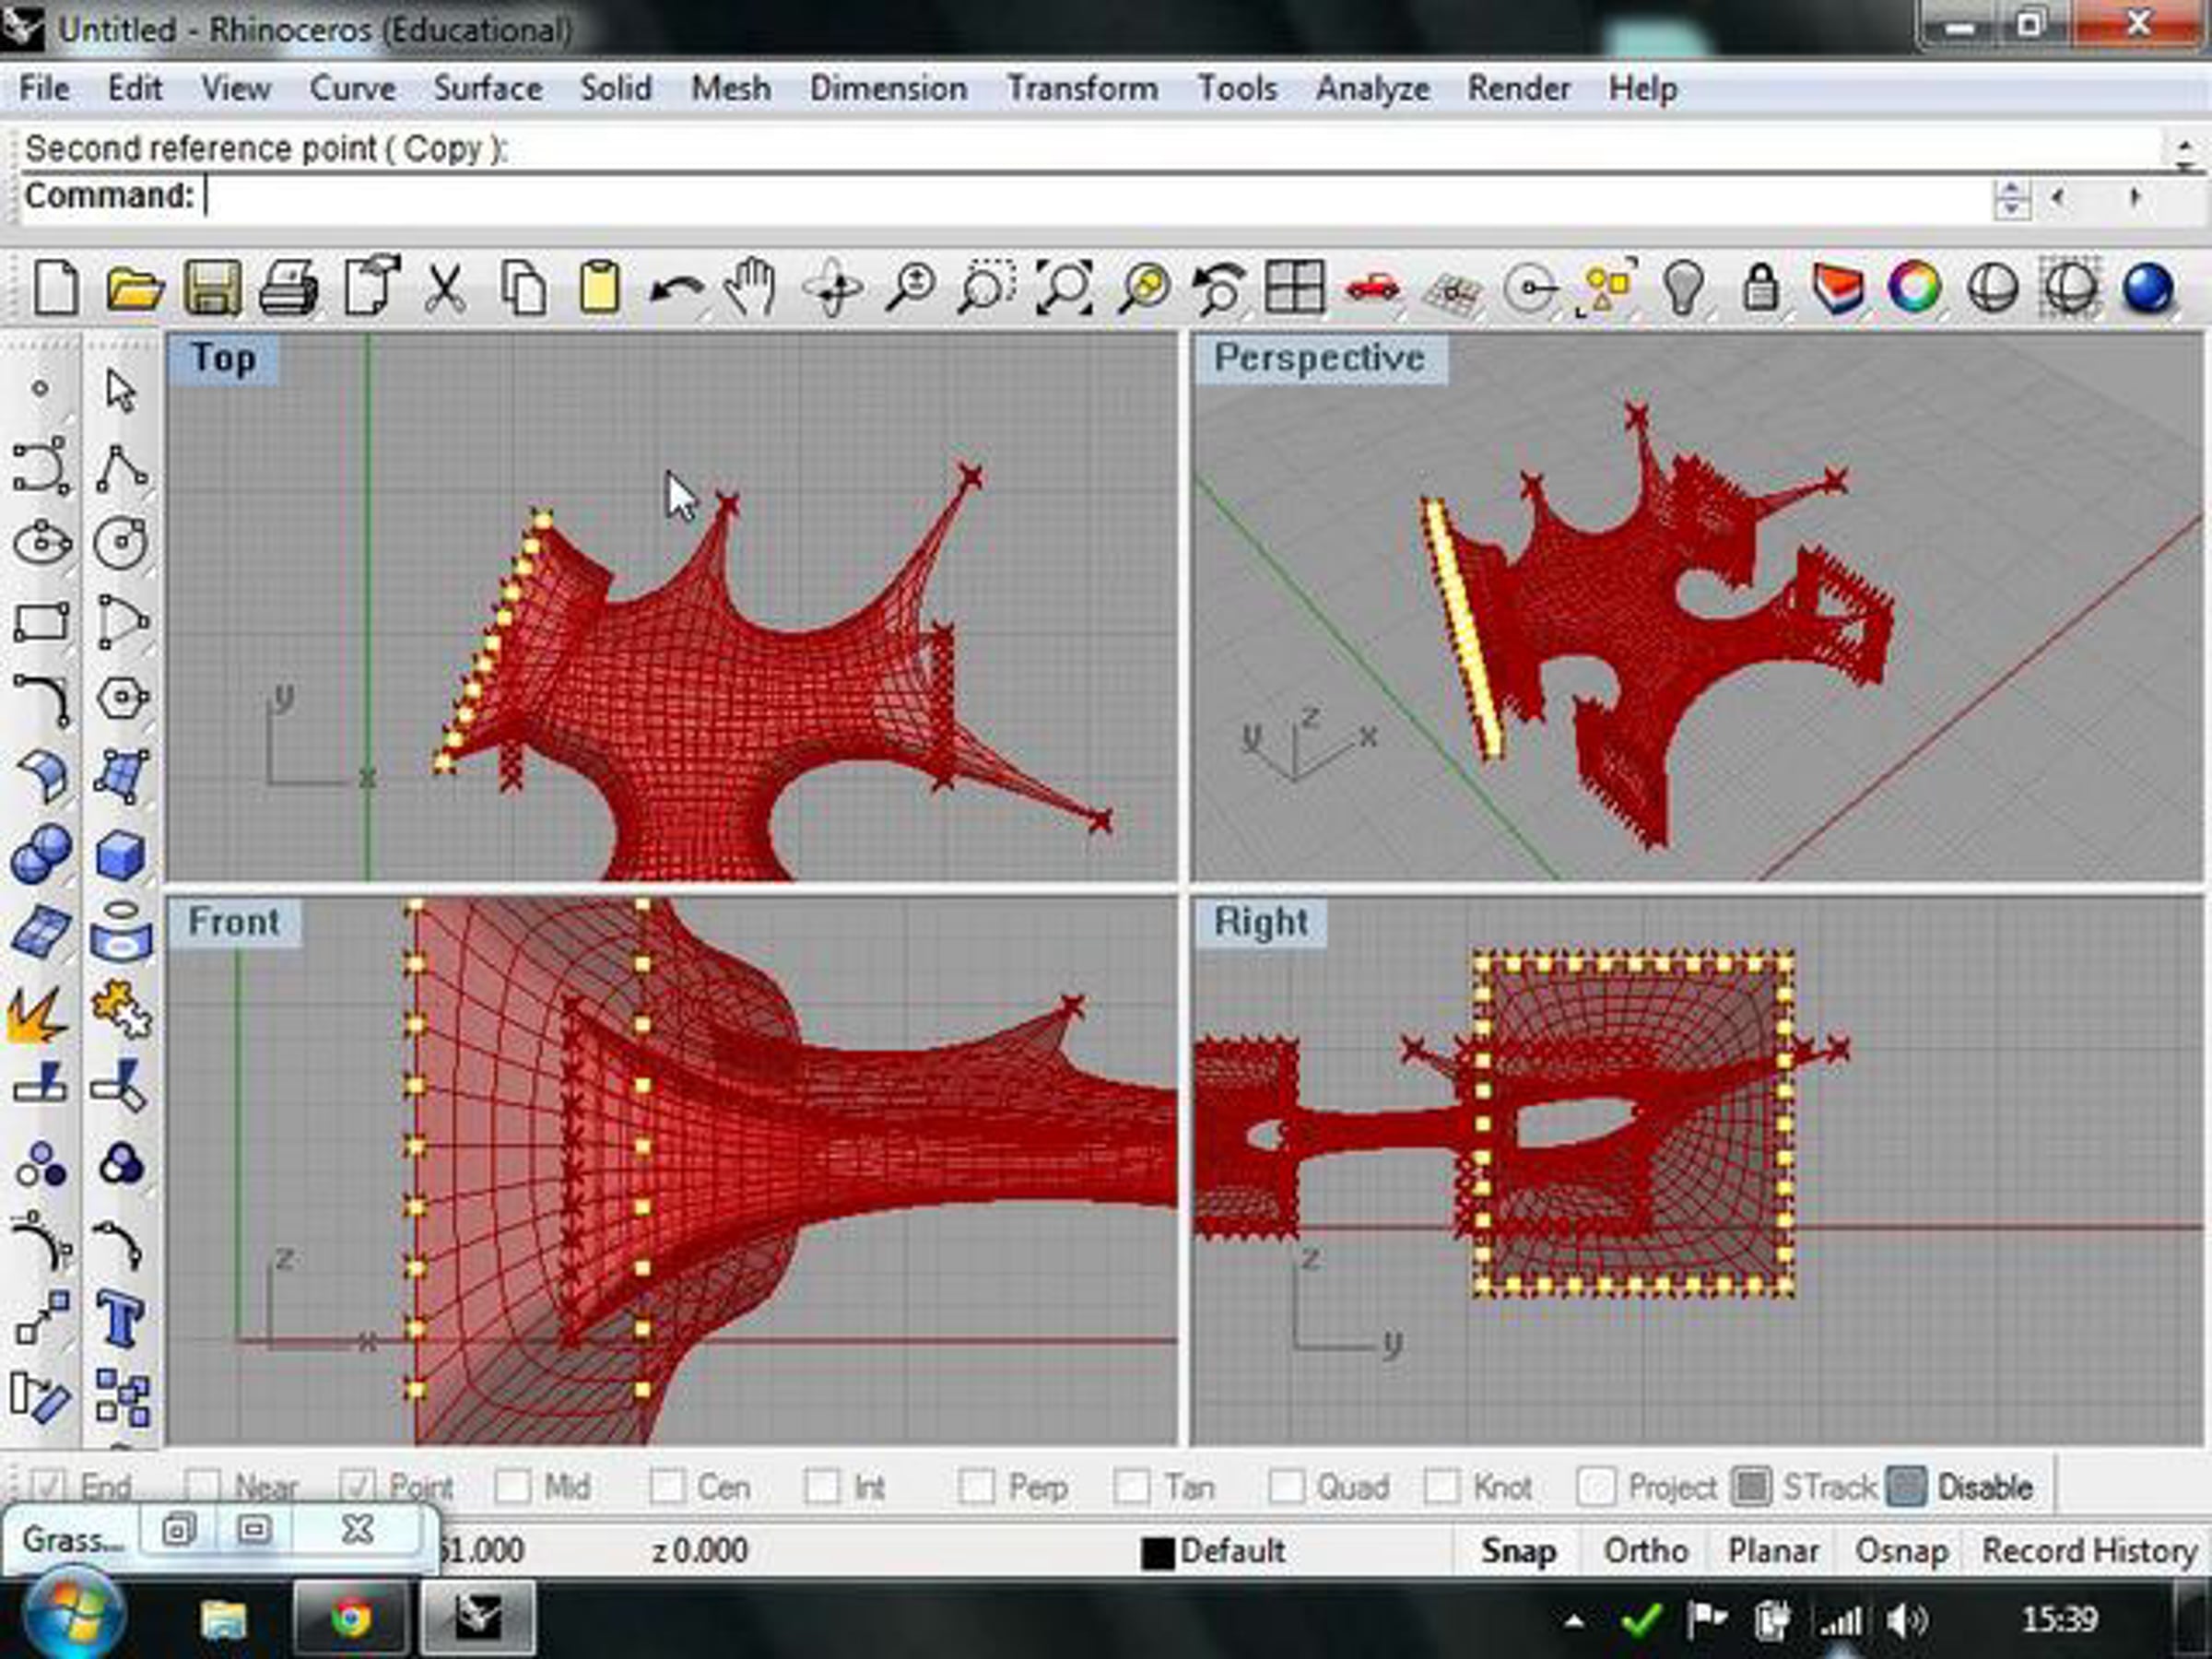Click the lock objects padlock icon
This screenshot has width=2212, height=1659.
coord(1760,289)
